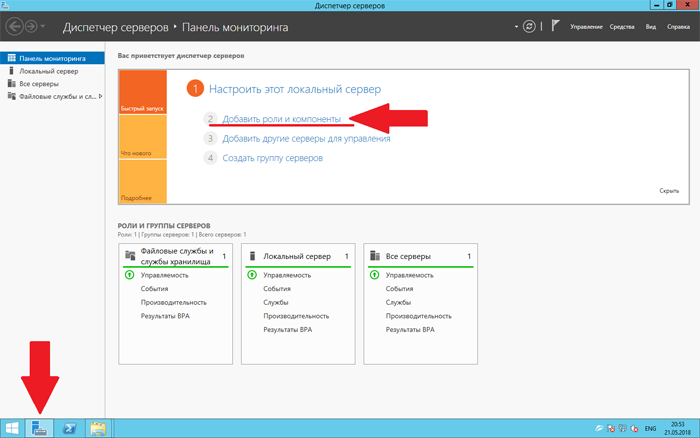Go back using the back arrow

tap(16, 25)
